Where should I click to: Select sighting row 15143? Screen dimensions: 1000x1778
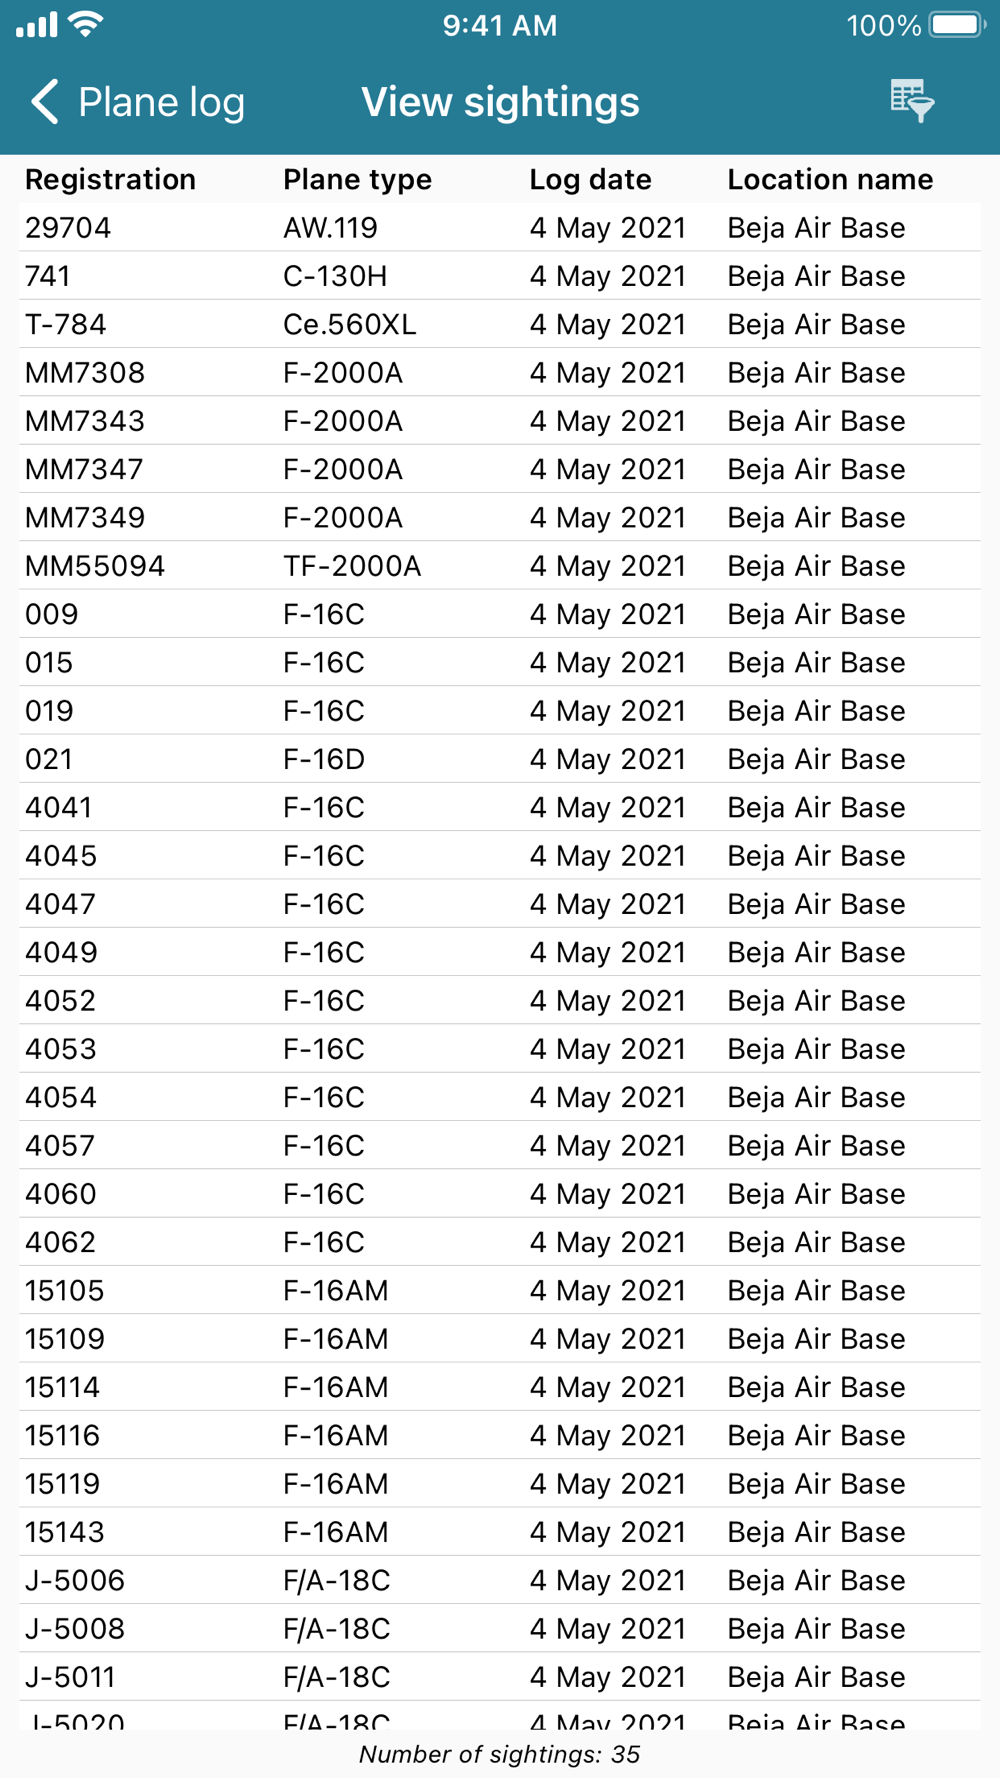tap(500, 1532)
